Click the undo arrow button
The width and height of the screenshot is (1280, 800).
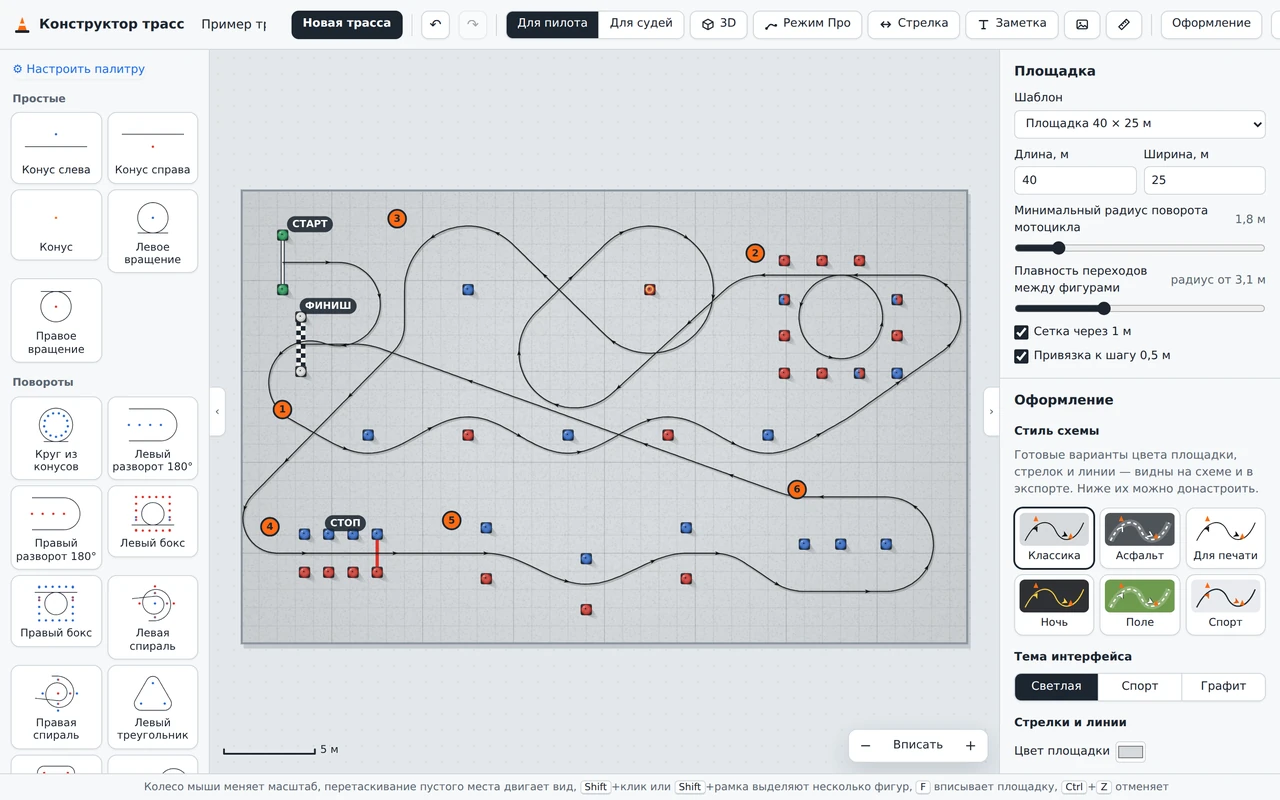[435, 25]
